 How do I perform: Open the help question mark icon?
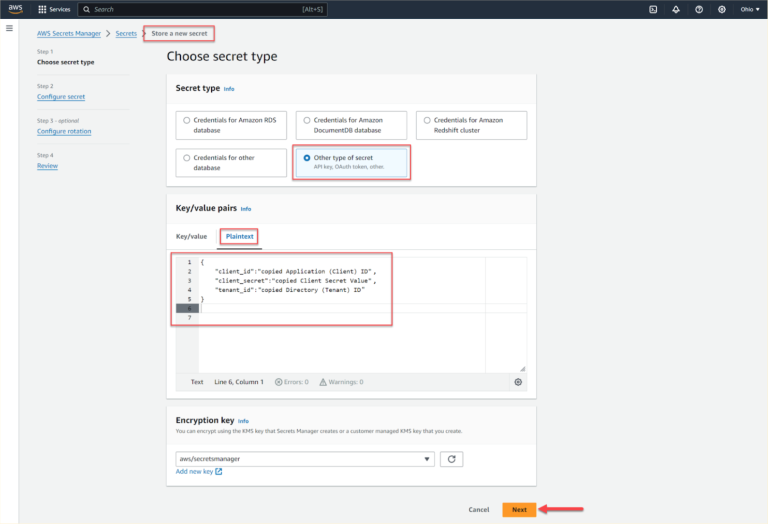pos(698,9)
